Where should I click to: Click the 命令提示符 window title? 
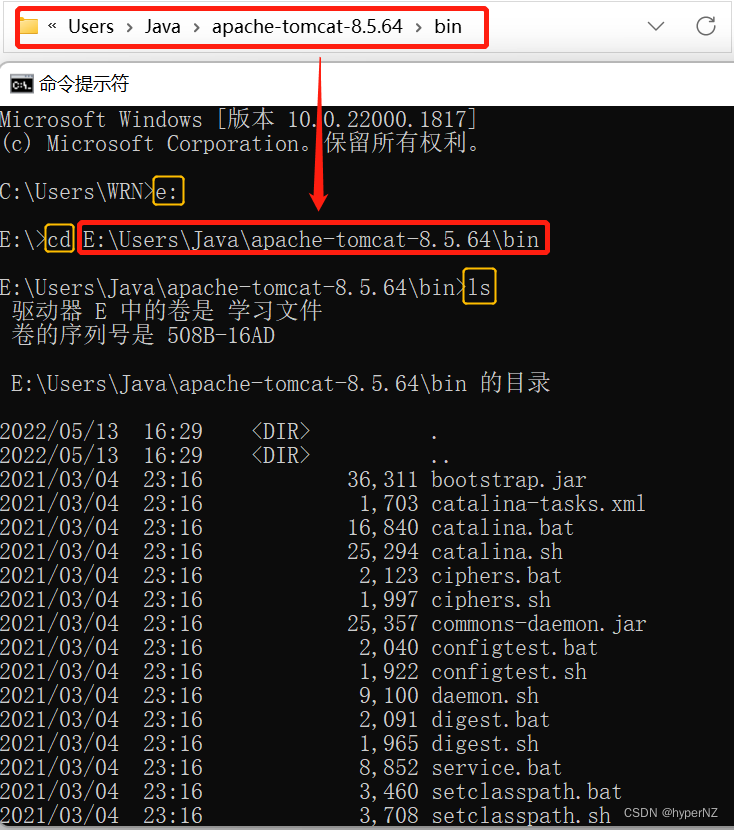[x=84, y=84]
